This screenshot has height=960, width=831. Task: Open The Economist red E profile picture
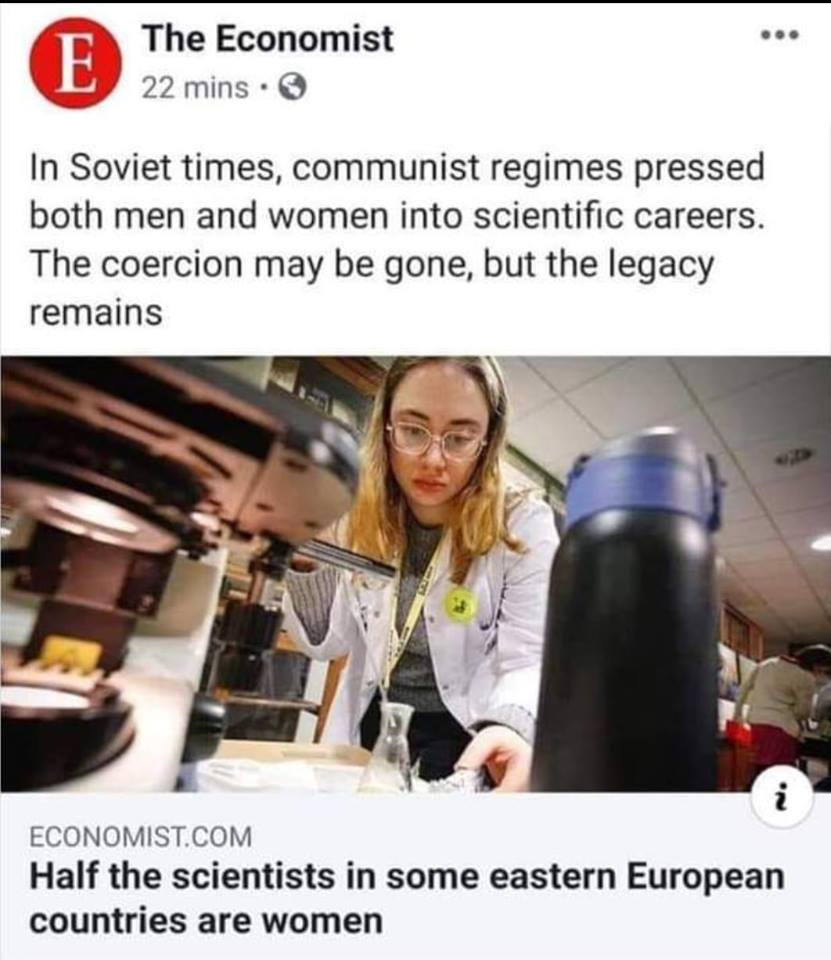click(x=75, y=63)
